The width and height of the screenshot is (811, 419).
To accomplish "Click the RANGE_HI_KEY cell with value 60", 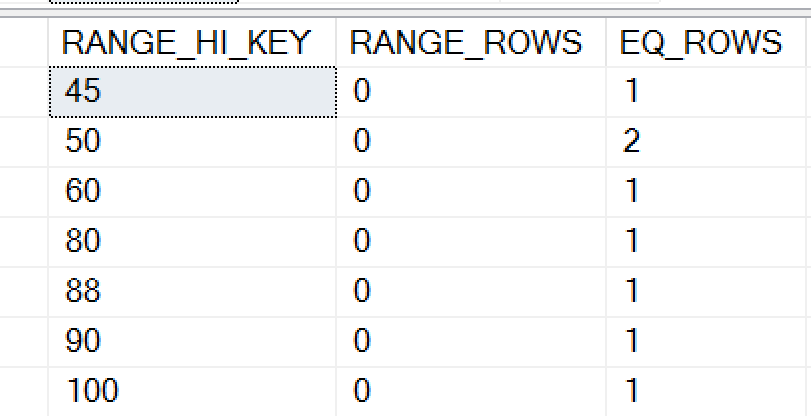I will [x=192, y=190].
